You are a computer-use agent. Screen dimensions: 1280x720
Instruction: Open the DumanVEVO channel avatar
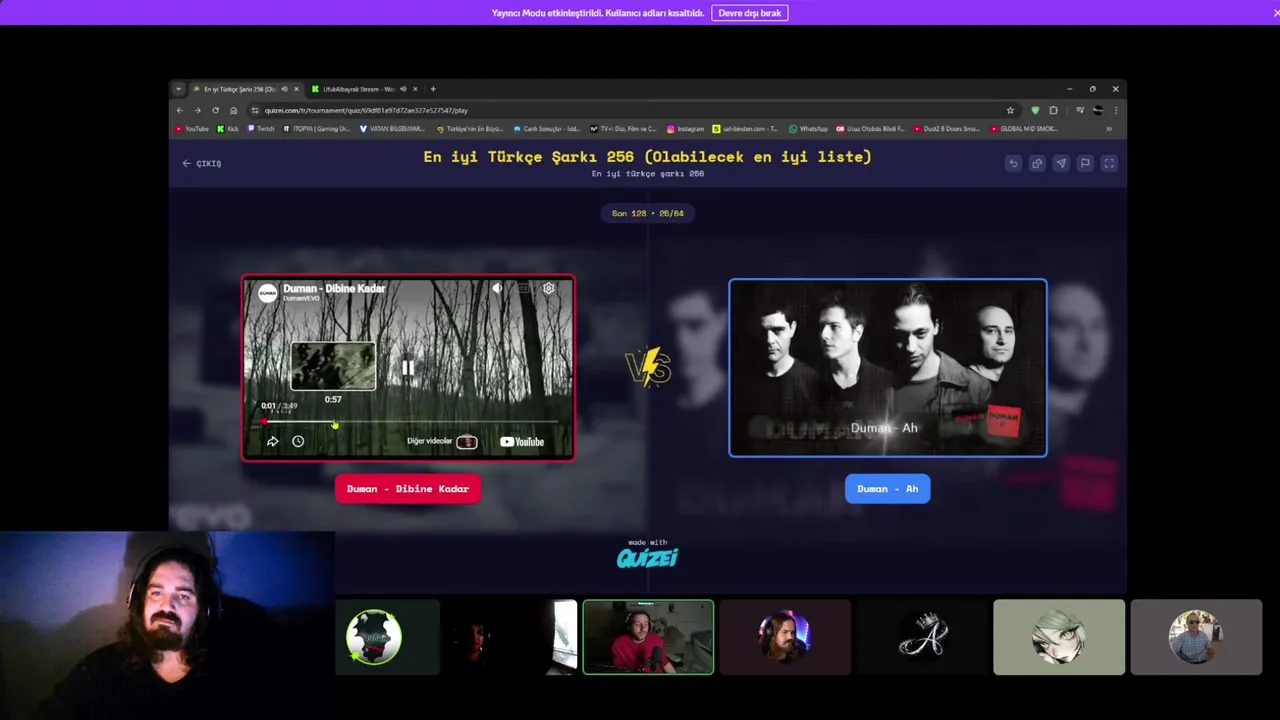268,292
